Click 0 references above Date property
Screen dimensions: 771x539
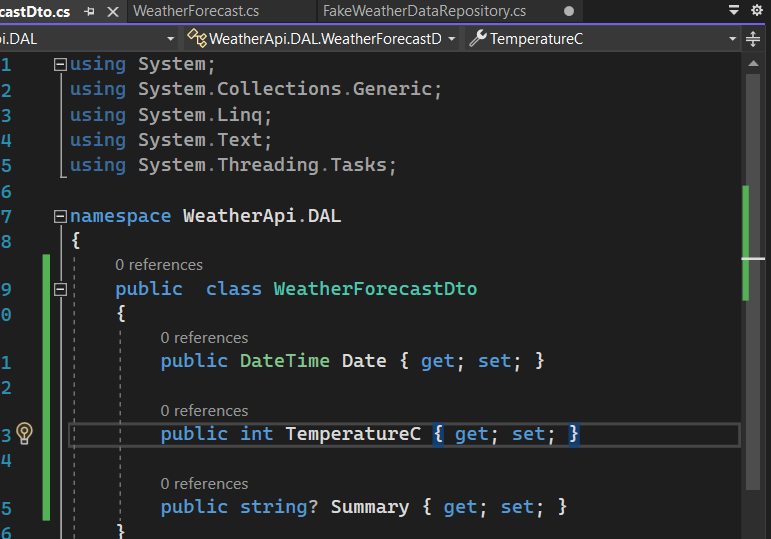(204, 338)
